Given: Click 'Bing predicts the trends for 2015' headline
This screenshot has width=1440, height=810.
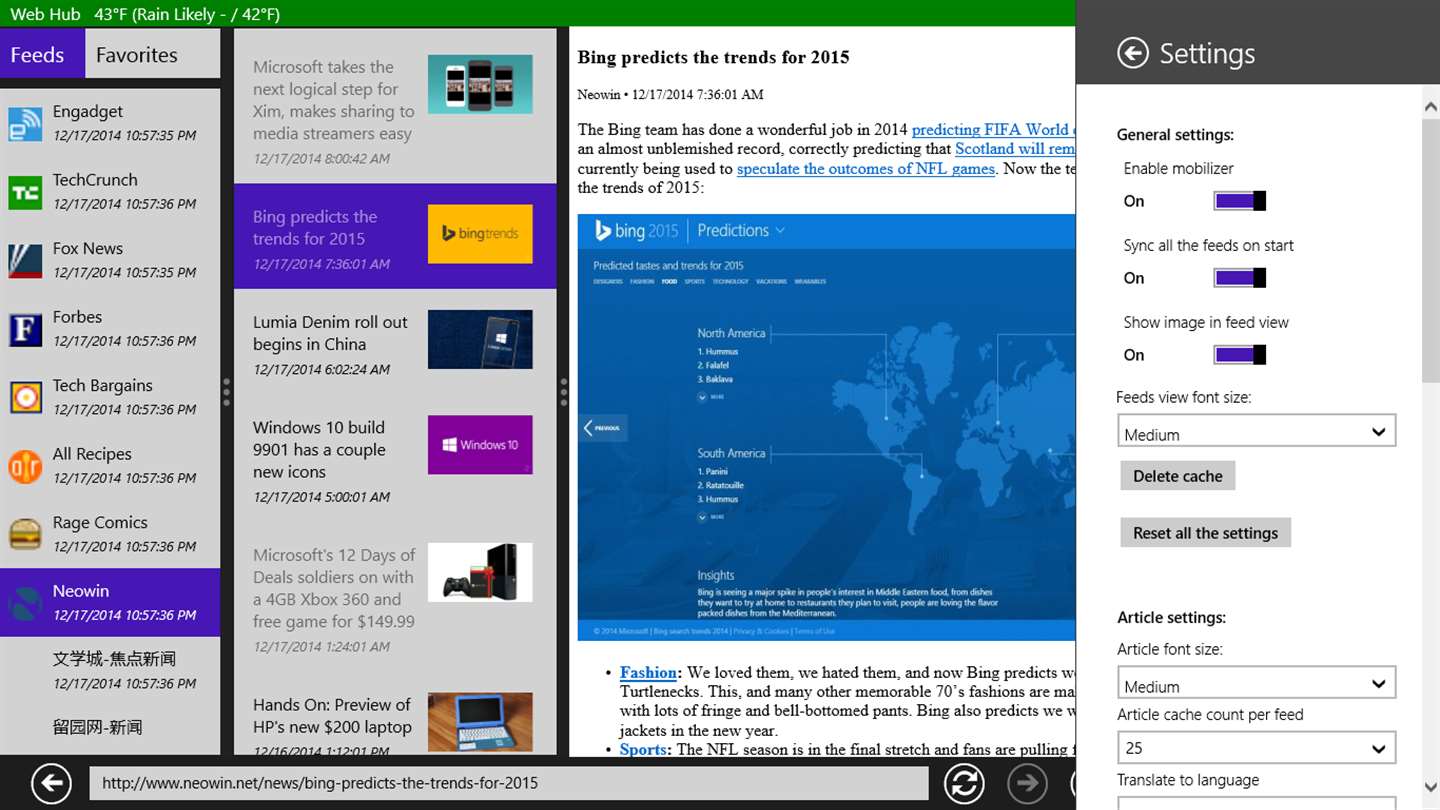Looking at the screenshot, I should click(713, 57).
